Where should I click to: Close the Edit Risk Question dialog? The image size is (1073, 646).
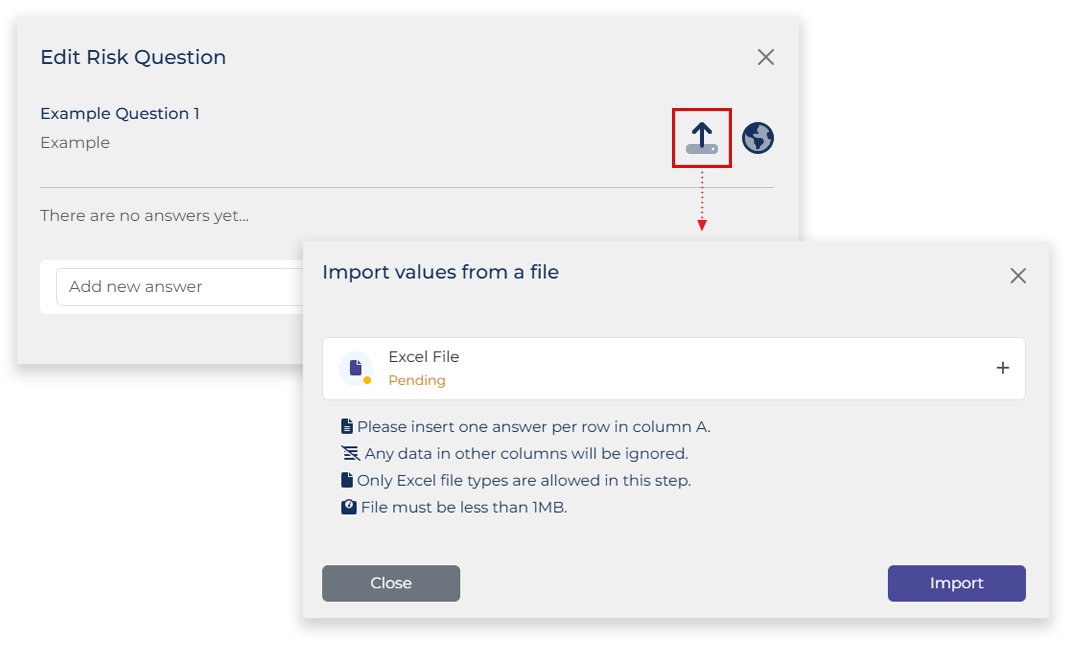click(x=766, y=57)
